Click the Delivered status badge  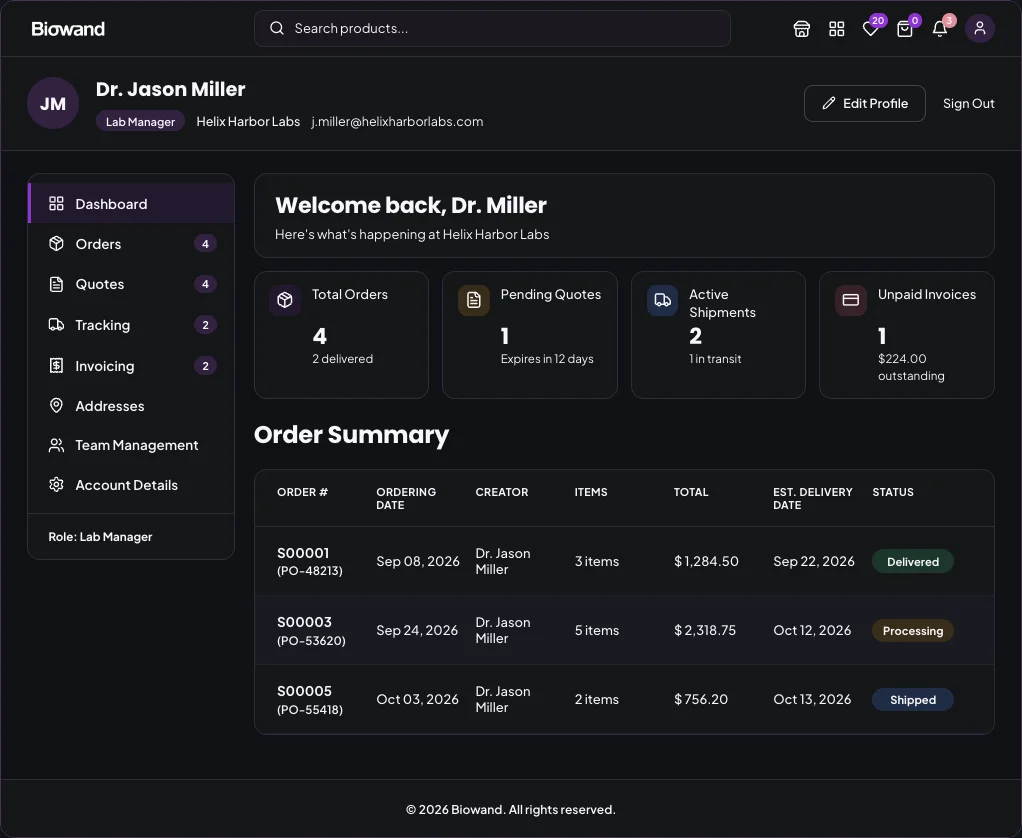point(912,561)
